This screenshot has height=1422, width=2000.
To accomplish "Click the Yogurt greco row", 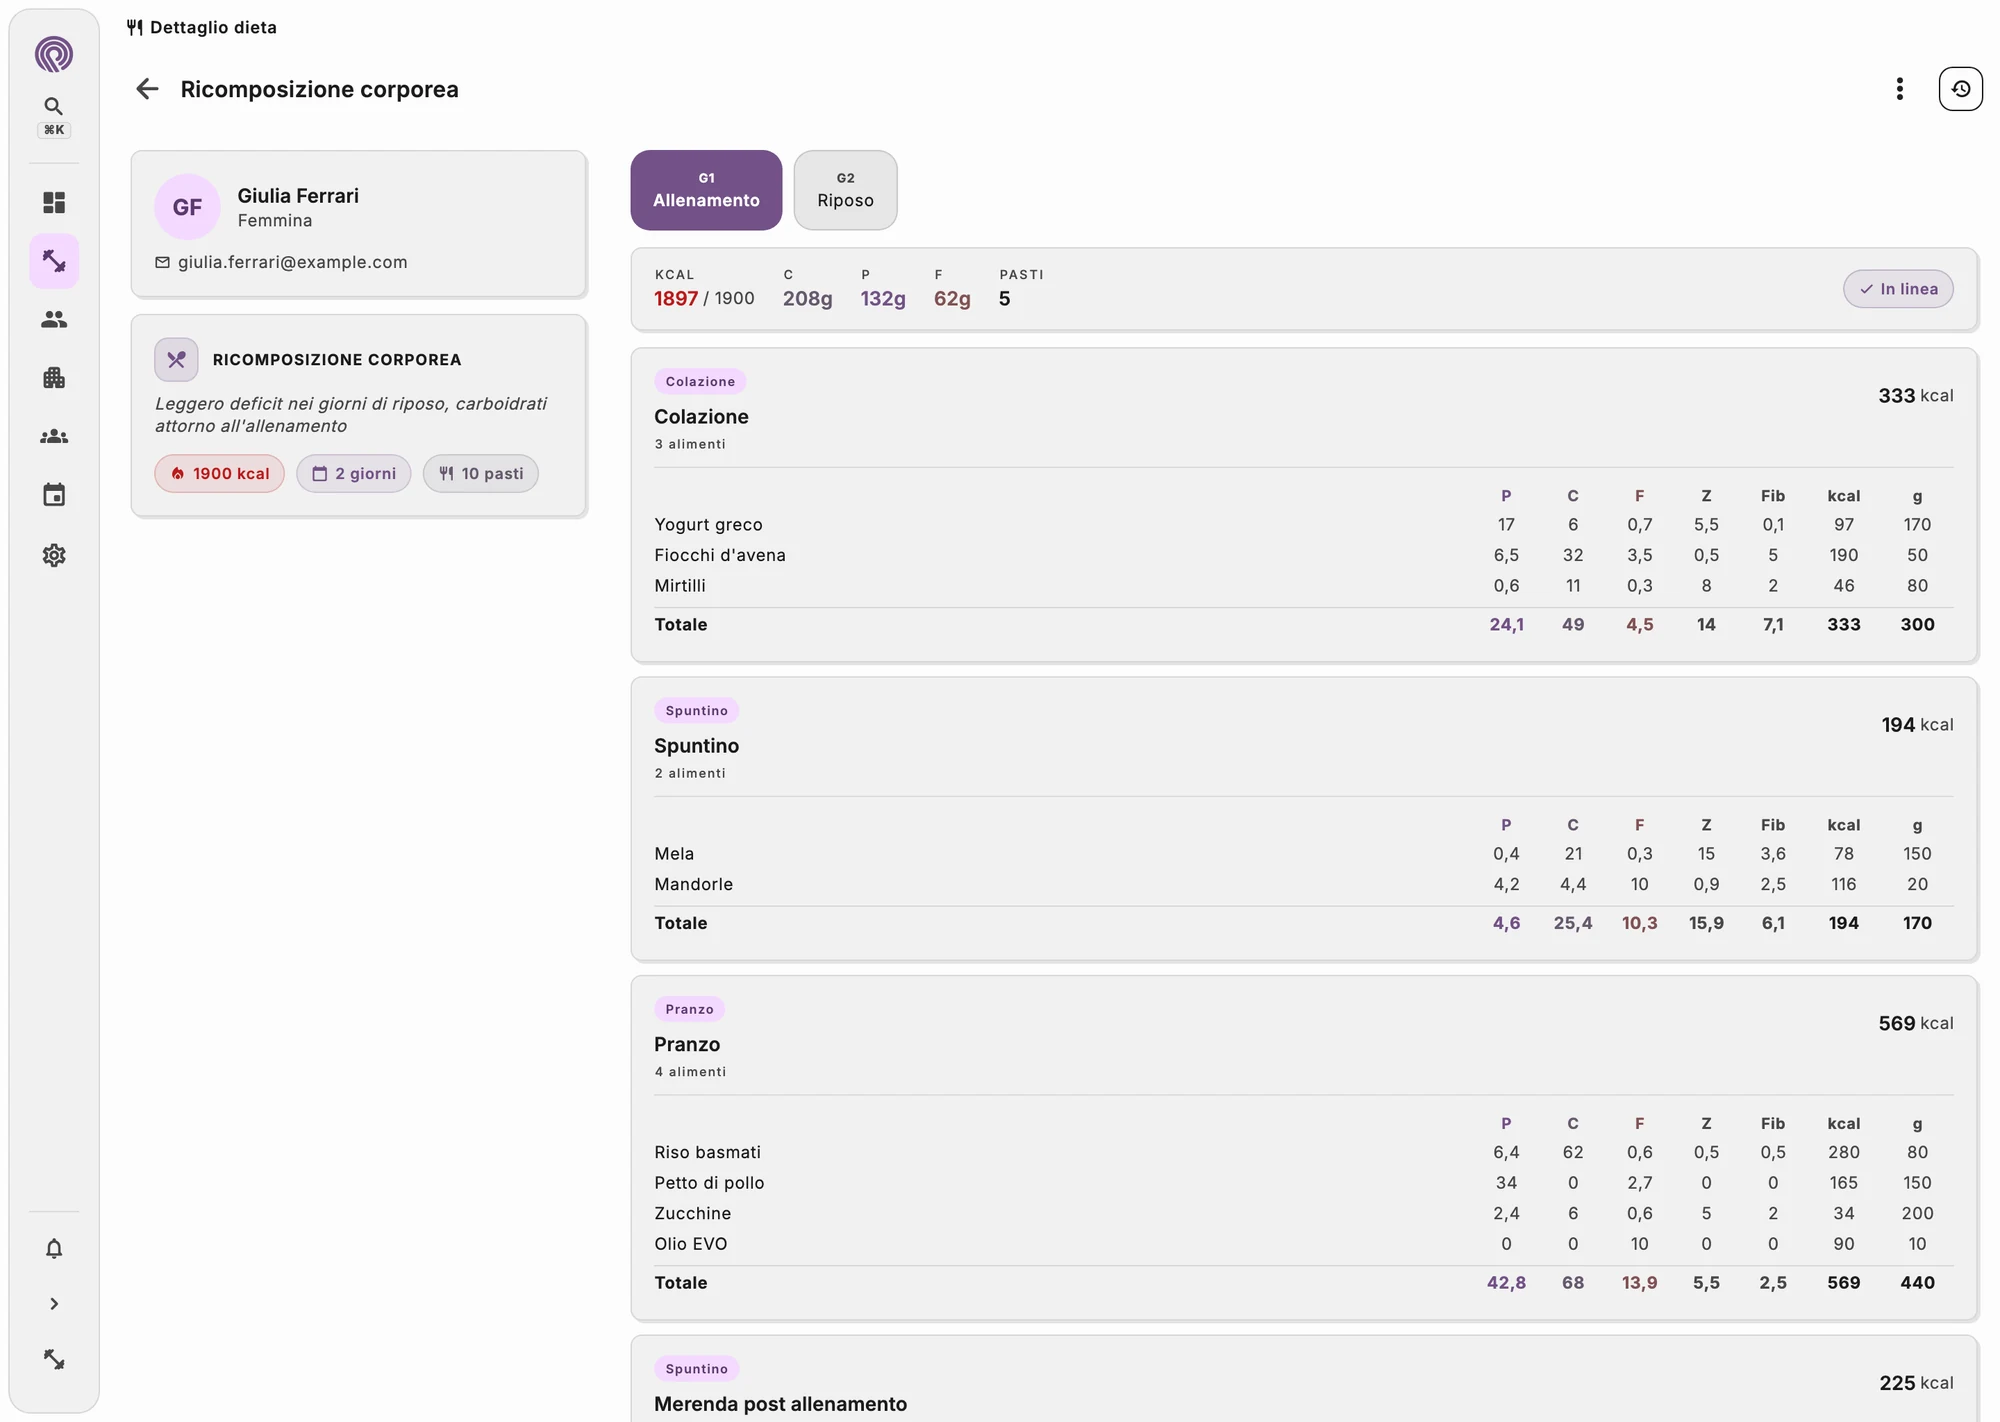I will [1303, 525].
